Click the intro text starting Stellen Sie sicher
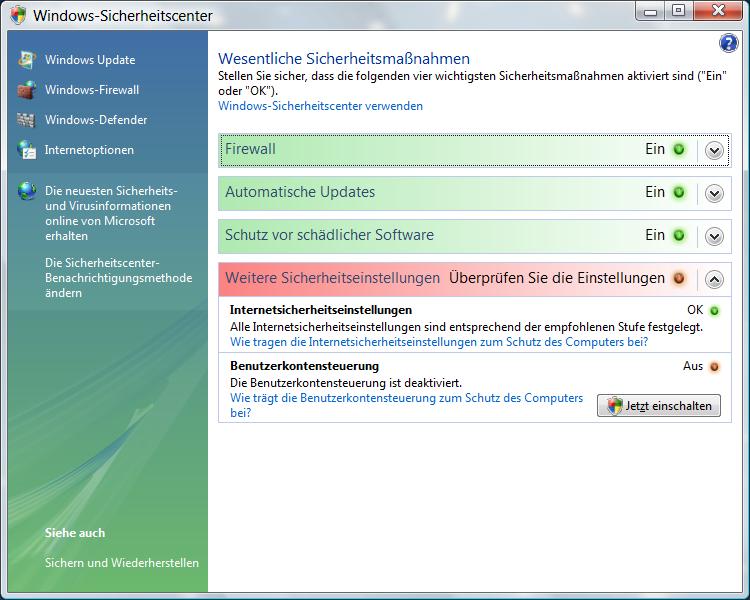The width and height of the screenshot is (750, 600). pos(473,83)
